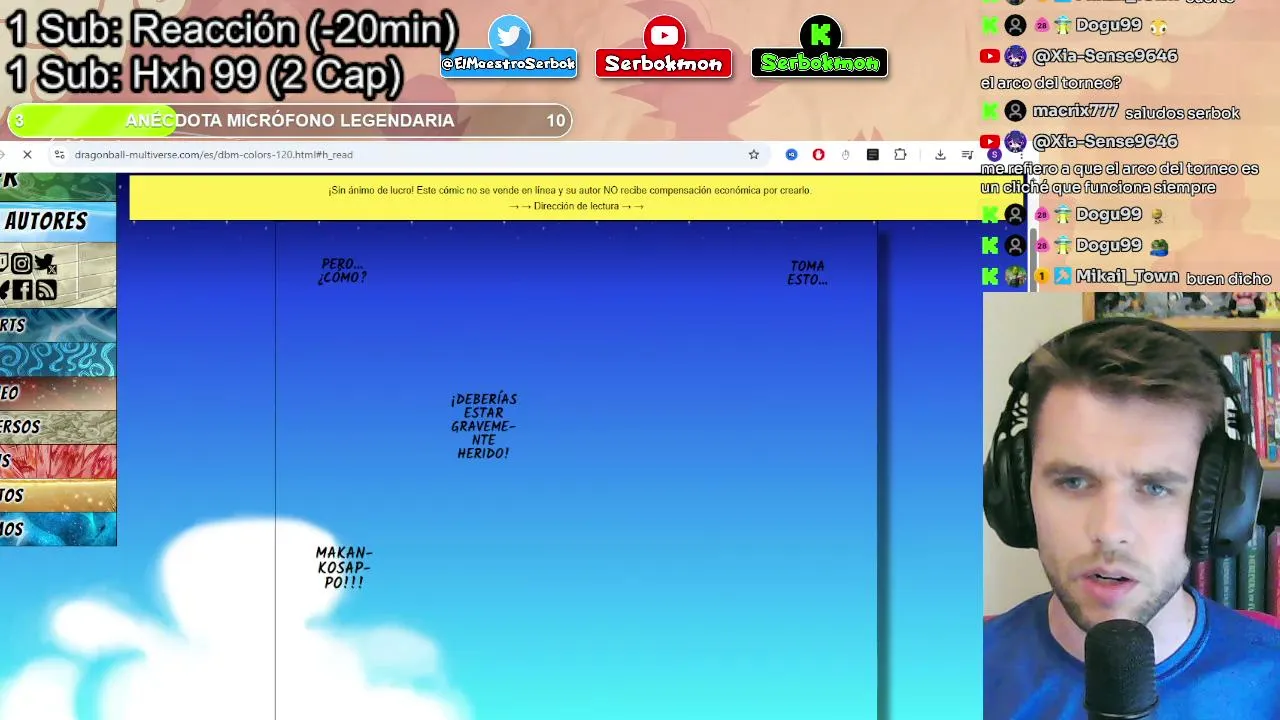The width and height of the screenshot is (1280, 720).
Task: Click the '1 Sub: Hxh 99 (2 Cap)' text
Action: click(x=204, y=75)
